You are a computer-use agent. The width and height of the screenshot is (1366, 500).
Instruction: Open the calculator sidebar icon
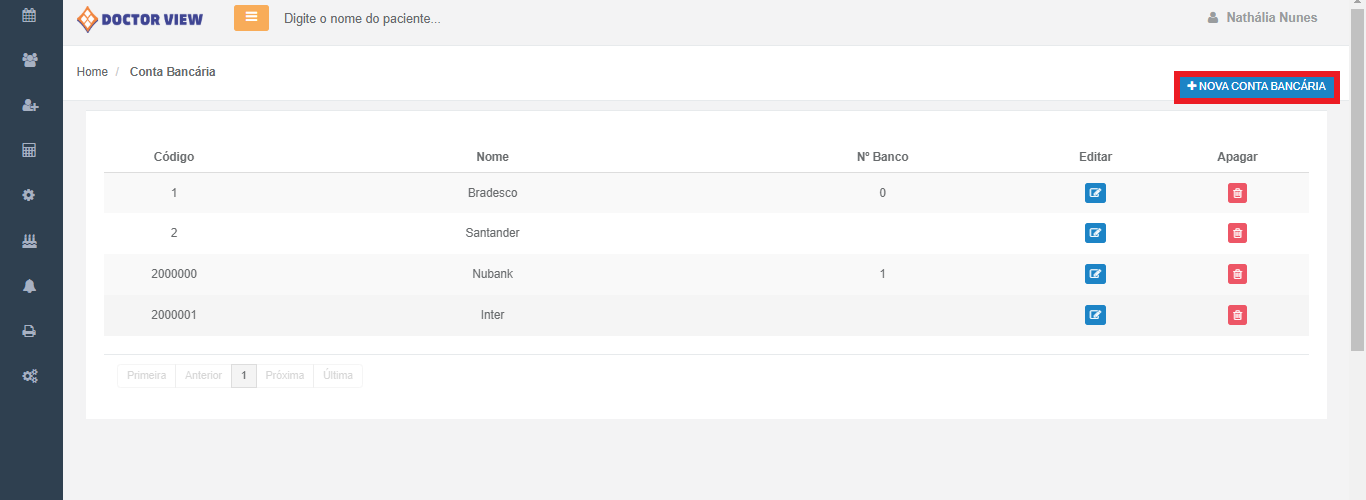pyautogui.click(x=29, y=150)
